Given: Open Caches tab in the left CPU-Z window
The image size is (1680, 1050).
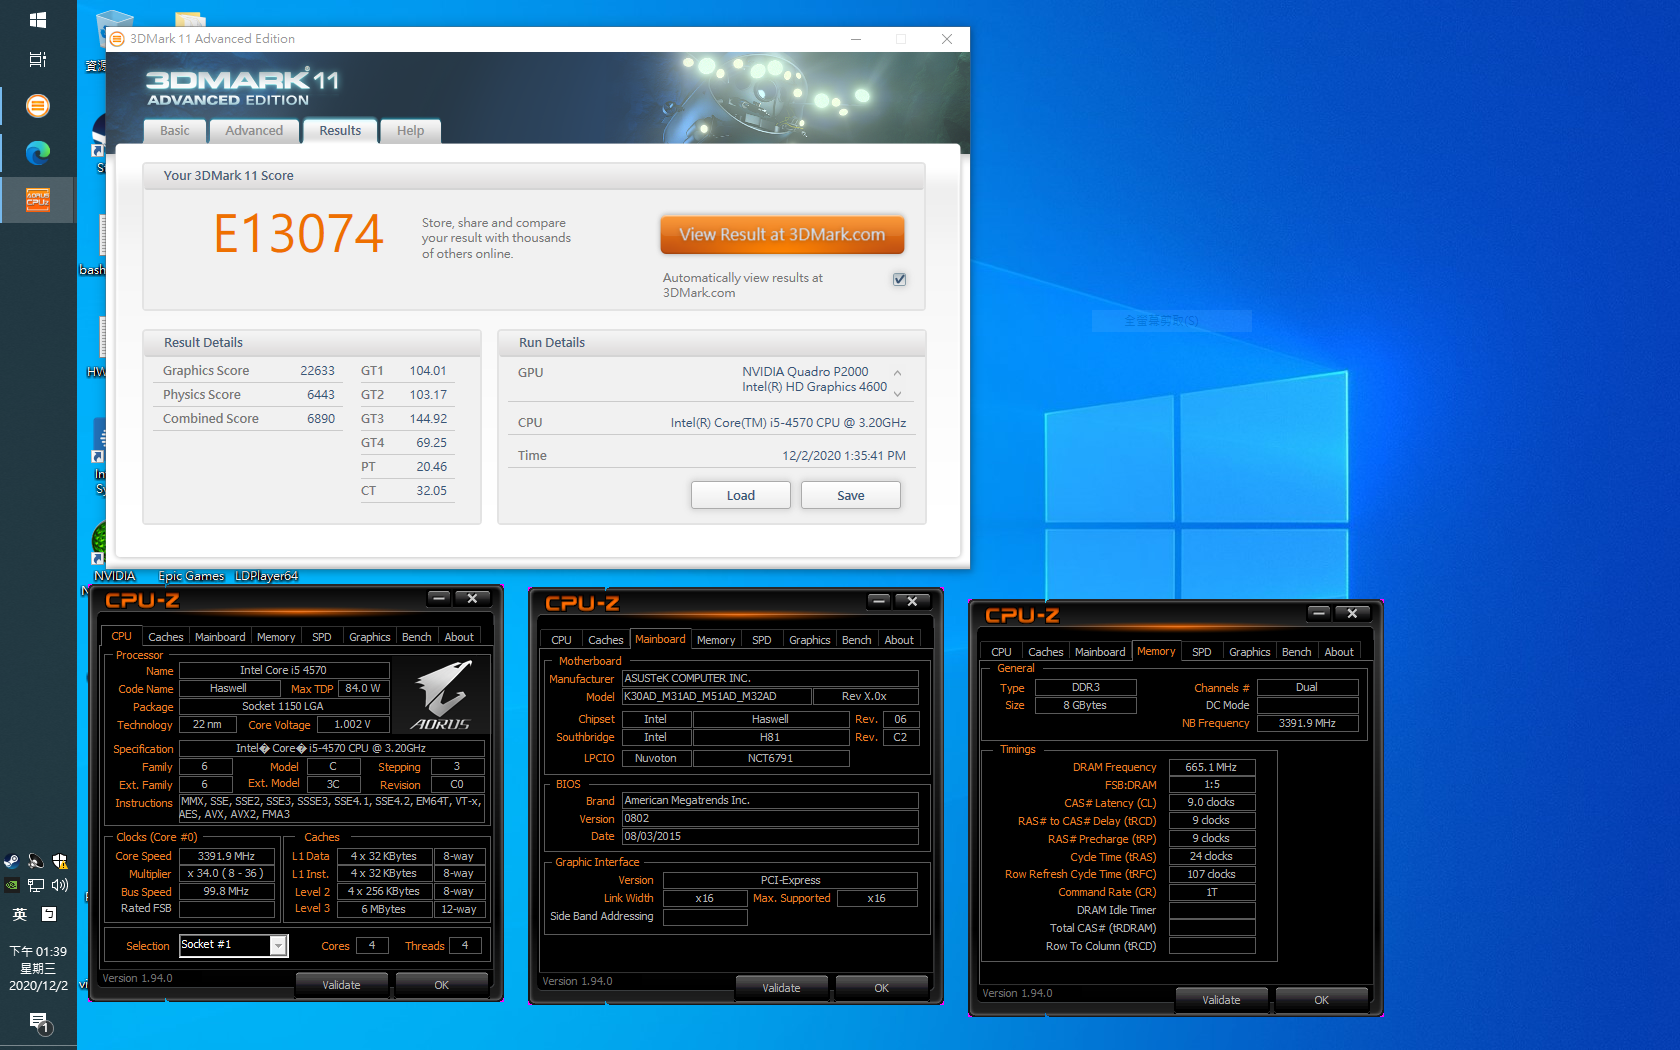Looking at the screenshot, I should 165,637.
